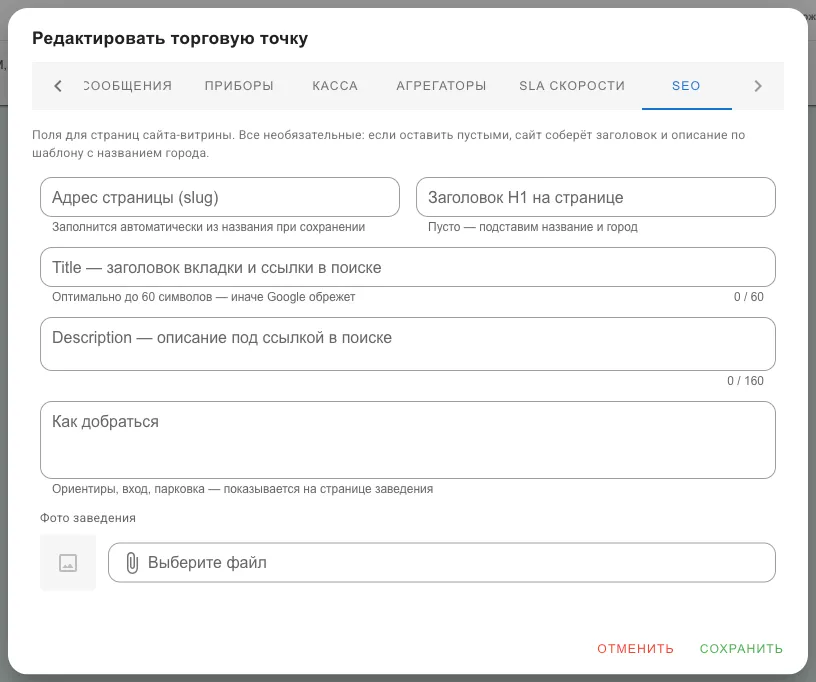Open the Сообщения tab
This screenshot has width=816, height=682.
128,86
